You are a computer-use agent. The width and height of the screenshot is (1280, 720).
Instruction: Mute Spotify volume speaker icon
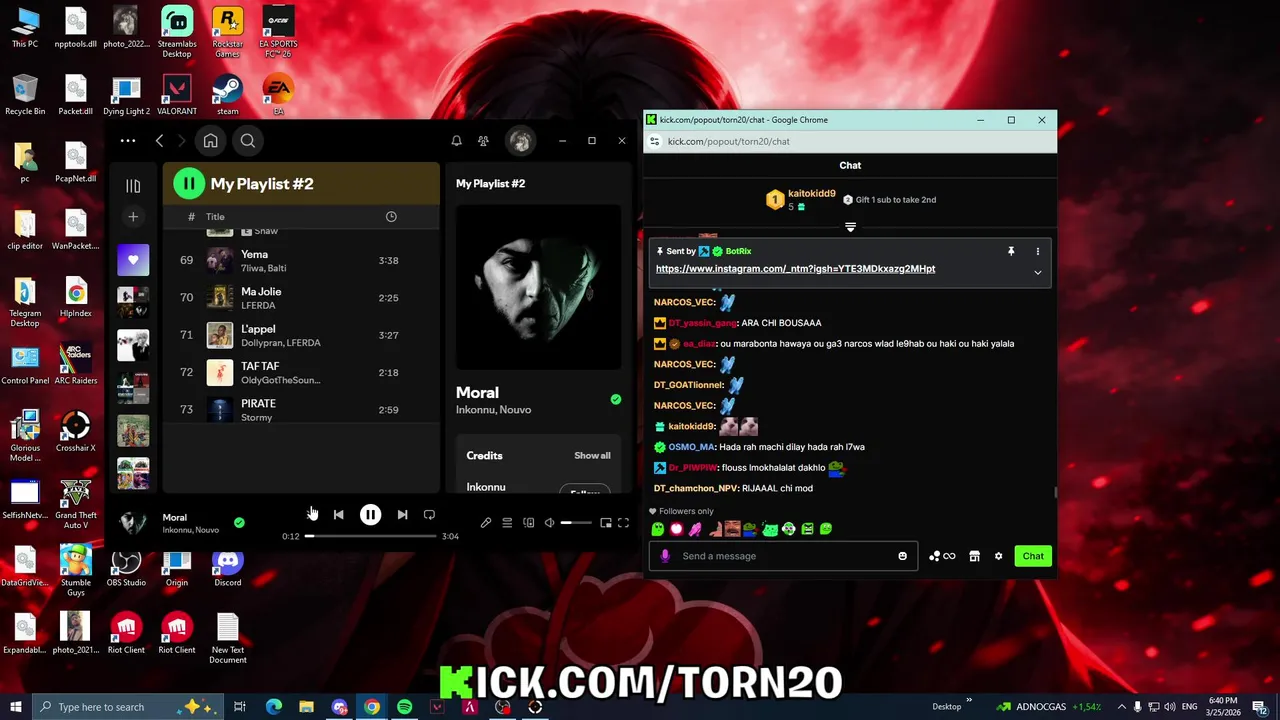tap(549, 523)
